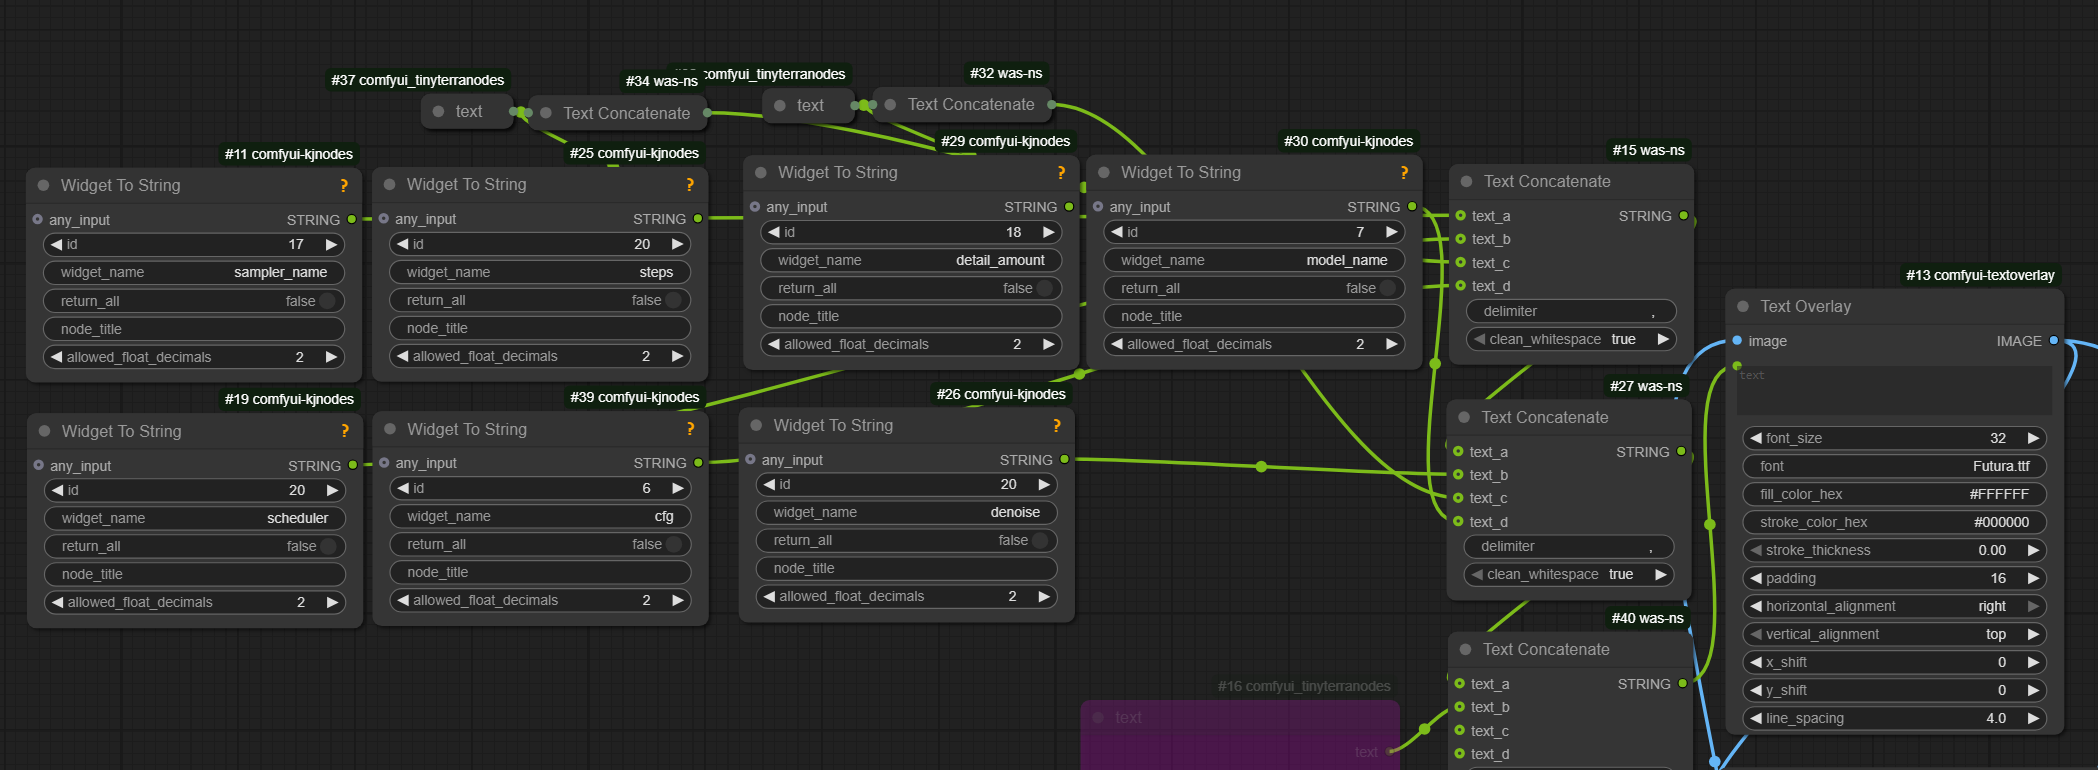Select the #37 comfyui_tinyterranodes badge

418,80
